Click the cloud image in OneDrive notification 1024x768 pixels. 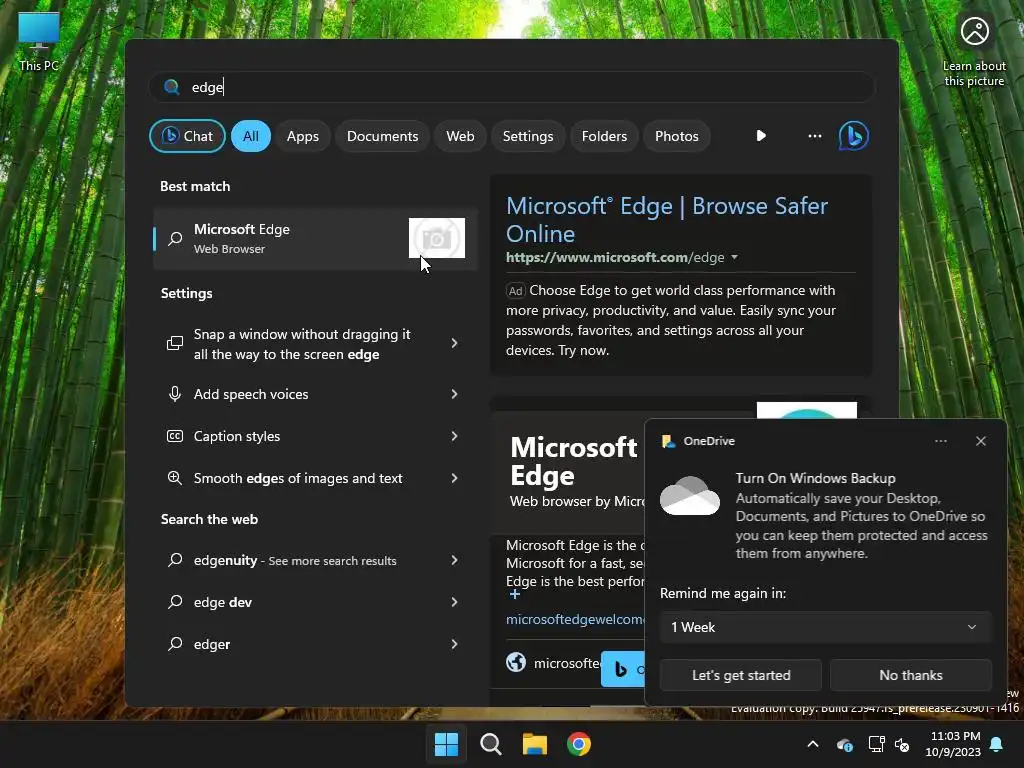(690, 496)
